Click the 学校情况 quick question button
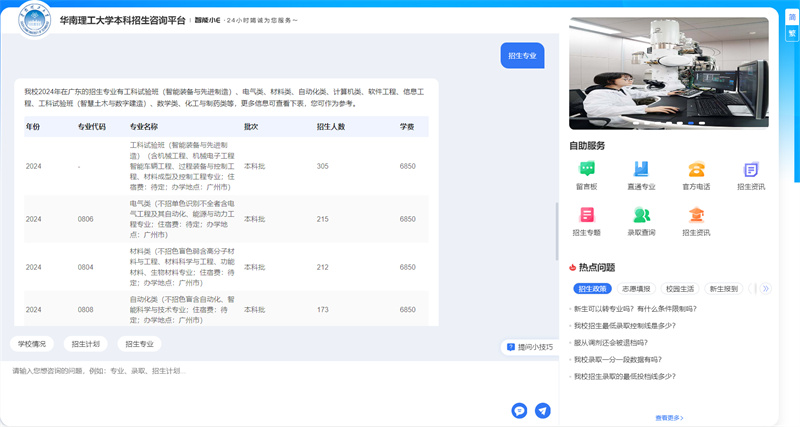Screen dimensions: 800x427 click(32, 344)
